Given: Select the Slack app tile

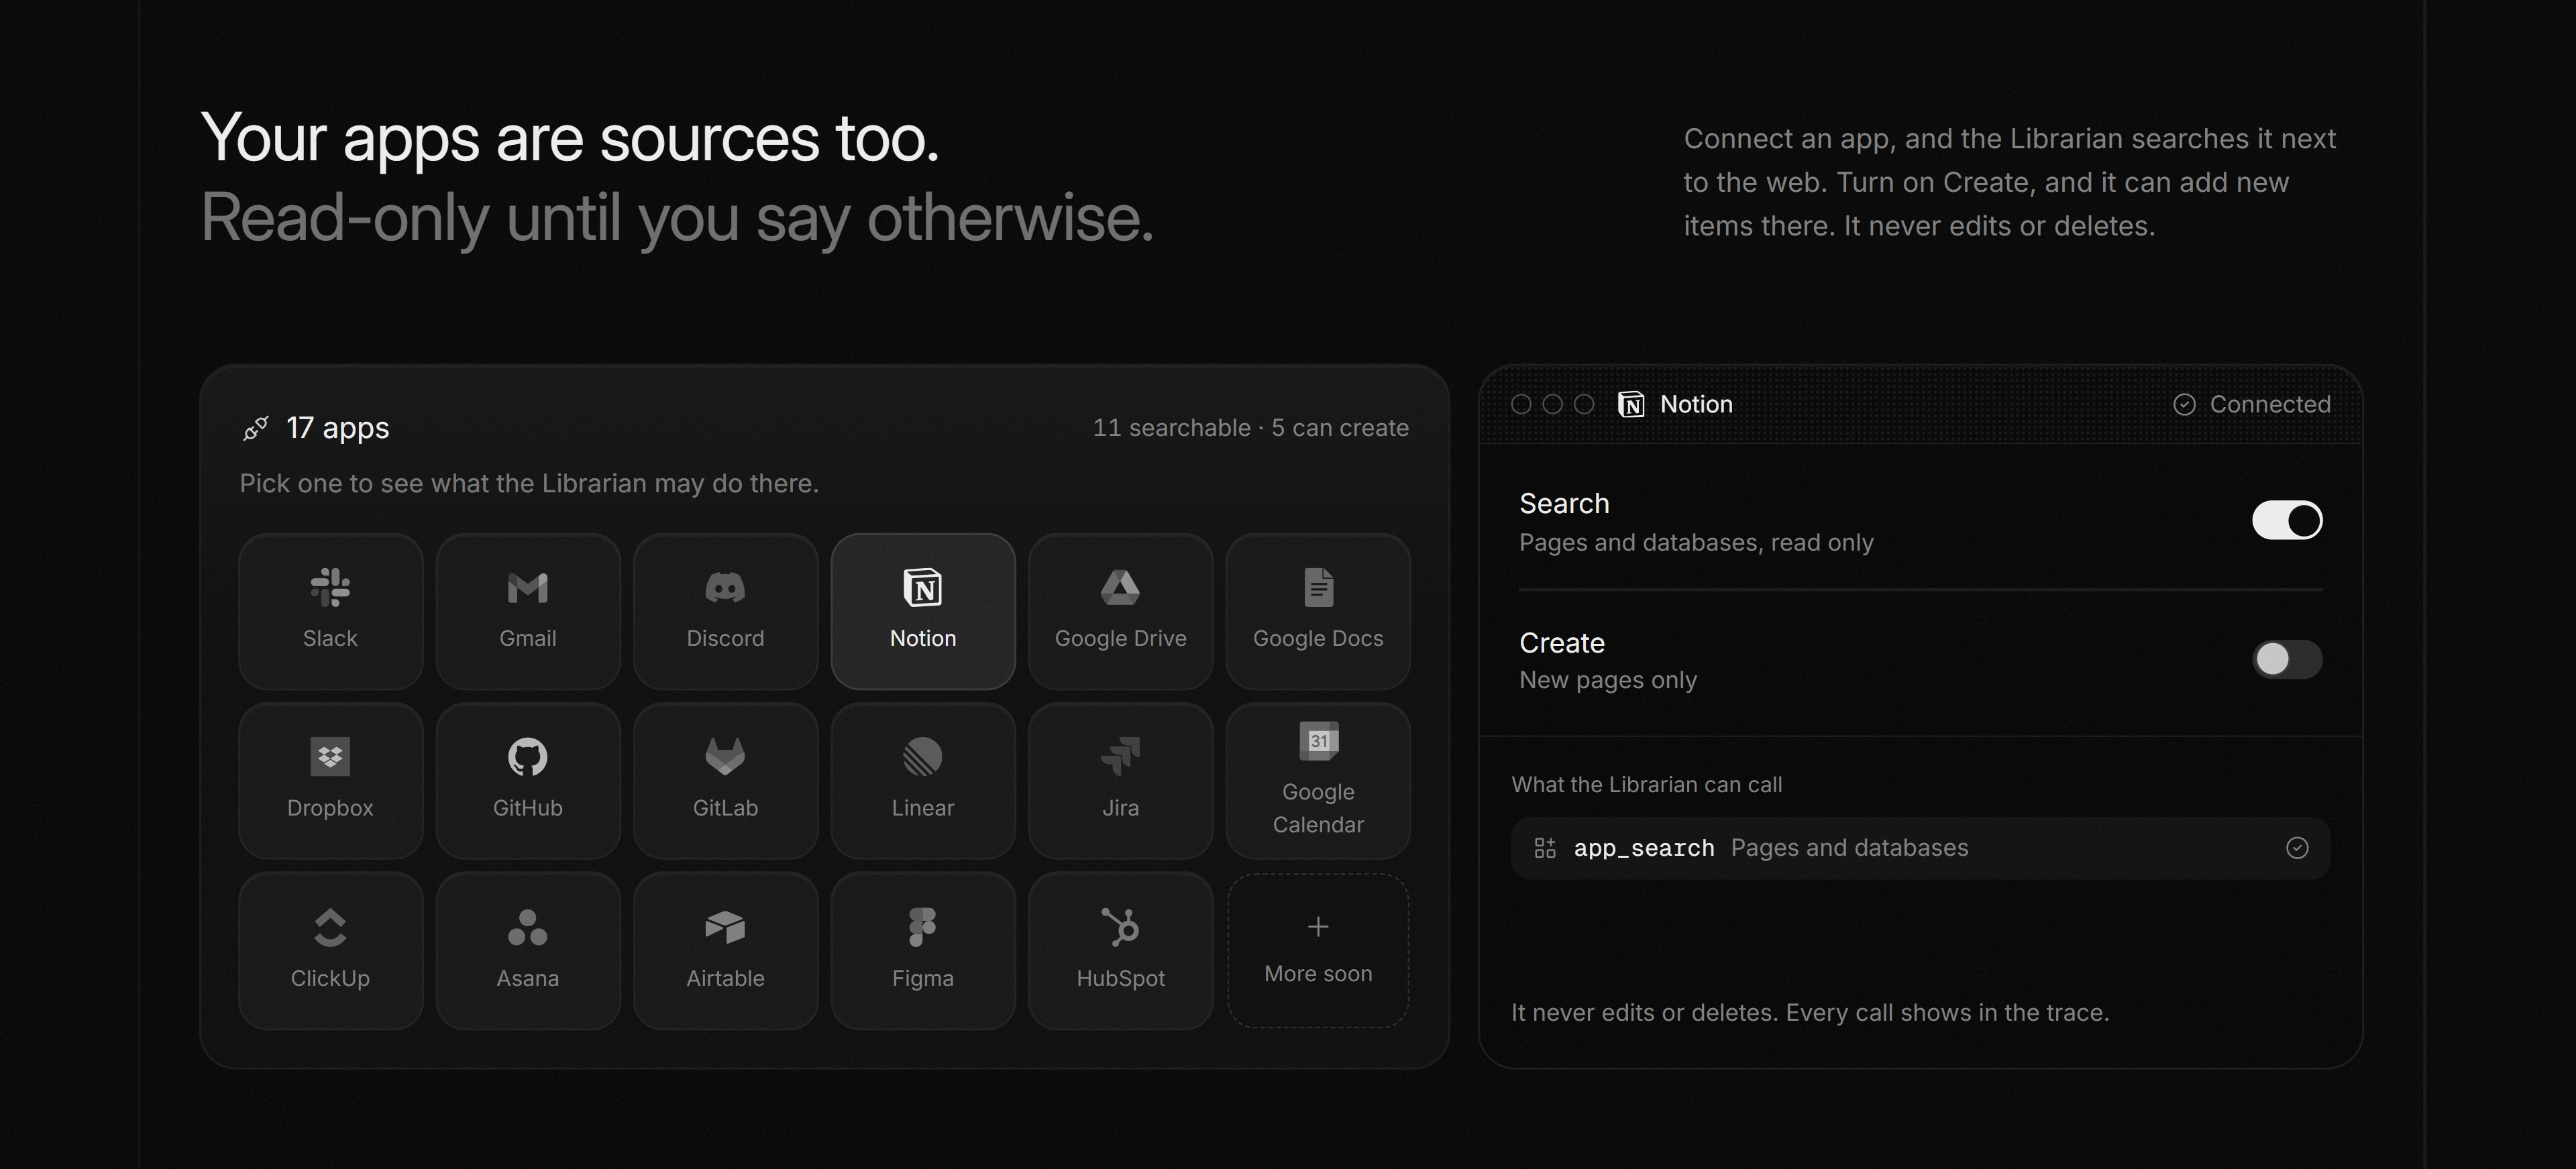Looking at the screenshot, I should (x=330, y=611).
